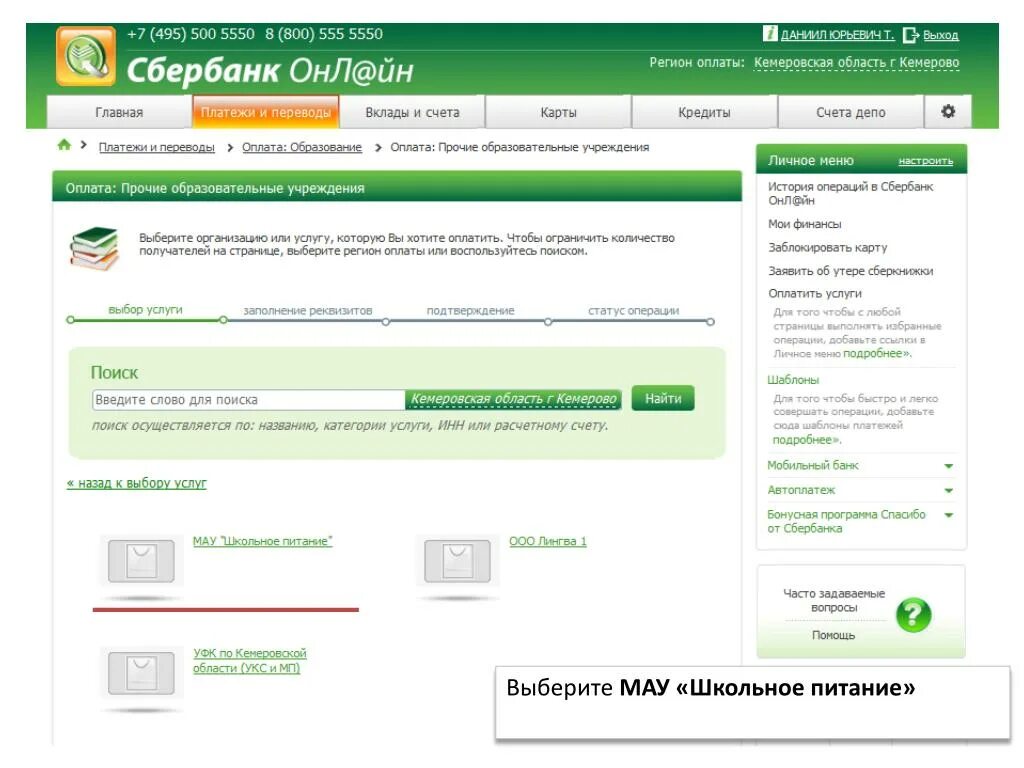Select Заявить об утере сберкнижки
Image resolution: width=1024 pixels, height=768 pixels.
[x=850, y=270]
